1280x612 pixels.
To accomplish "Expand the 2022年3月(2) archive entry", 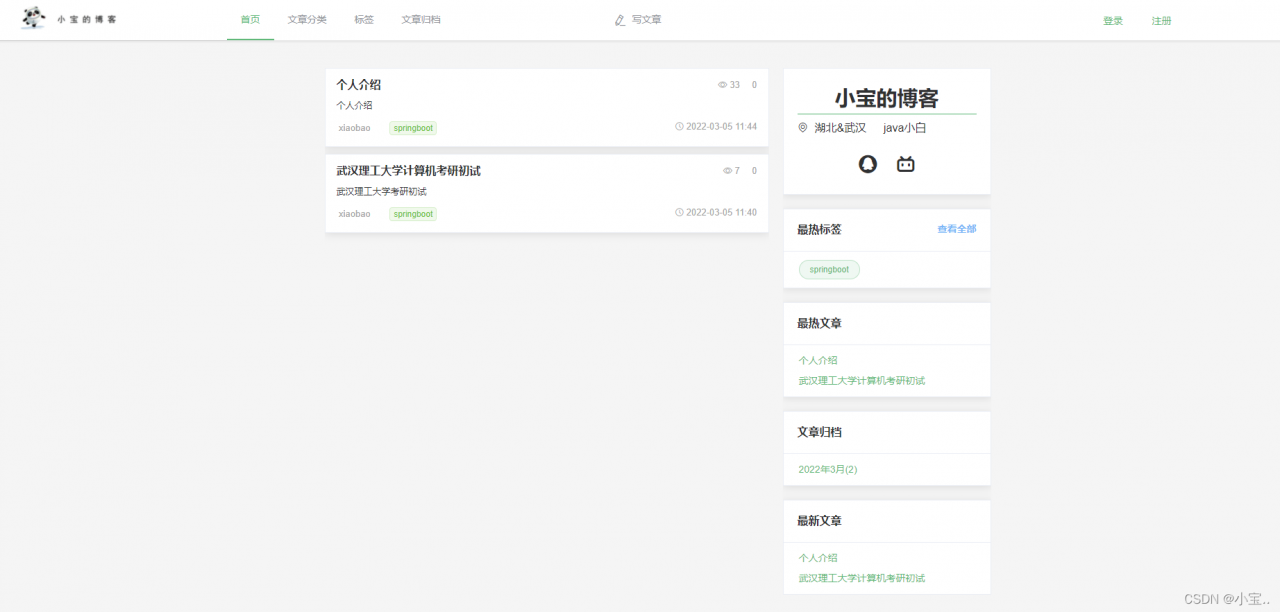I will [x=827, y=469].
